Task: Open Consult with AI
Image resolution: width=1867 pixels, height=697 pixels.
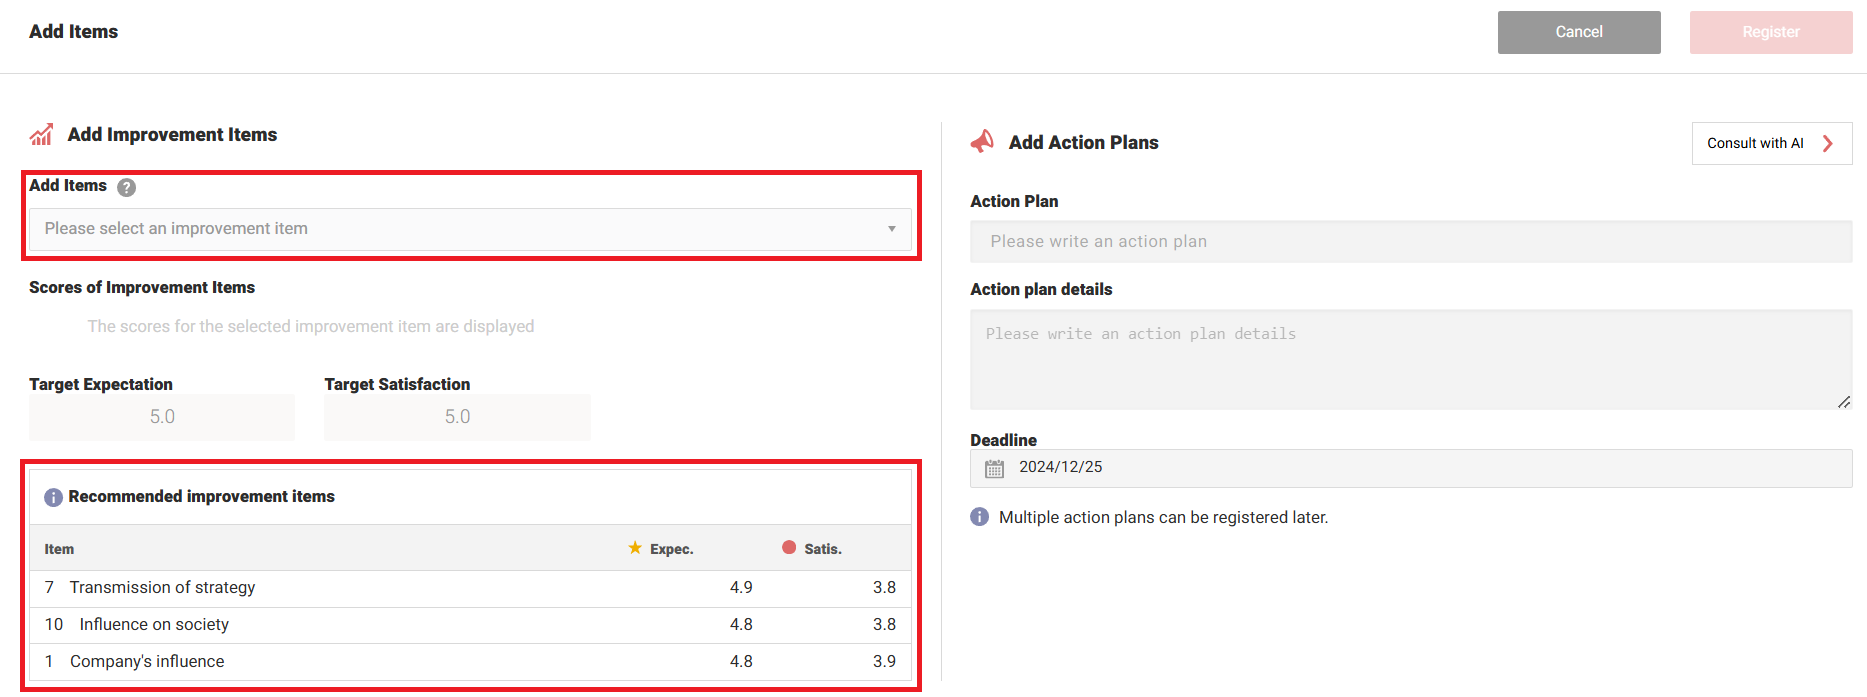Action: coord(1756,143)
